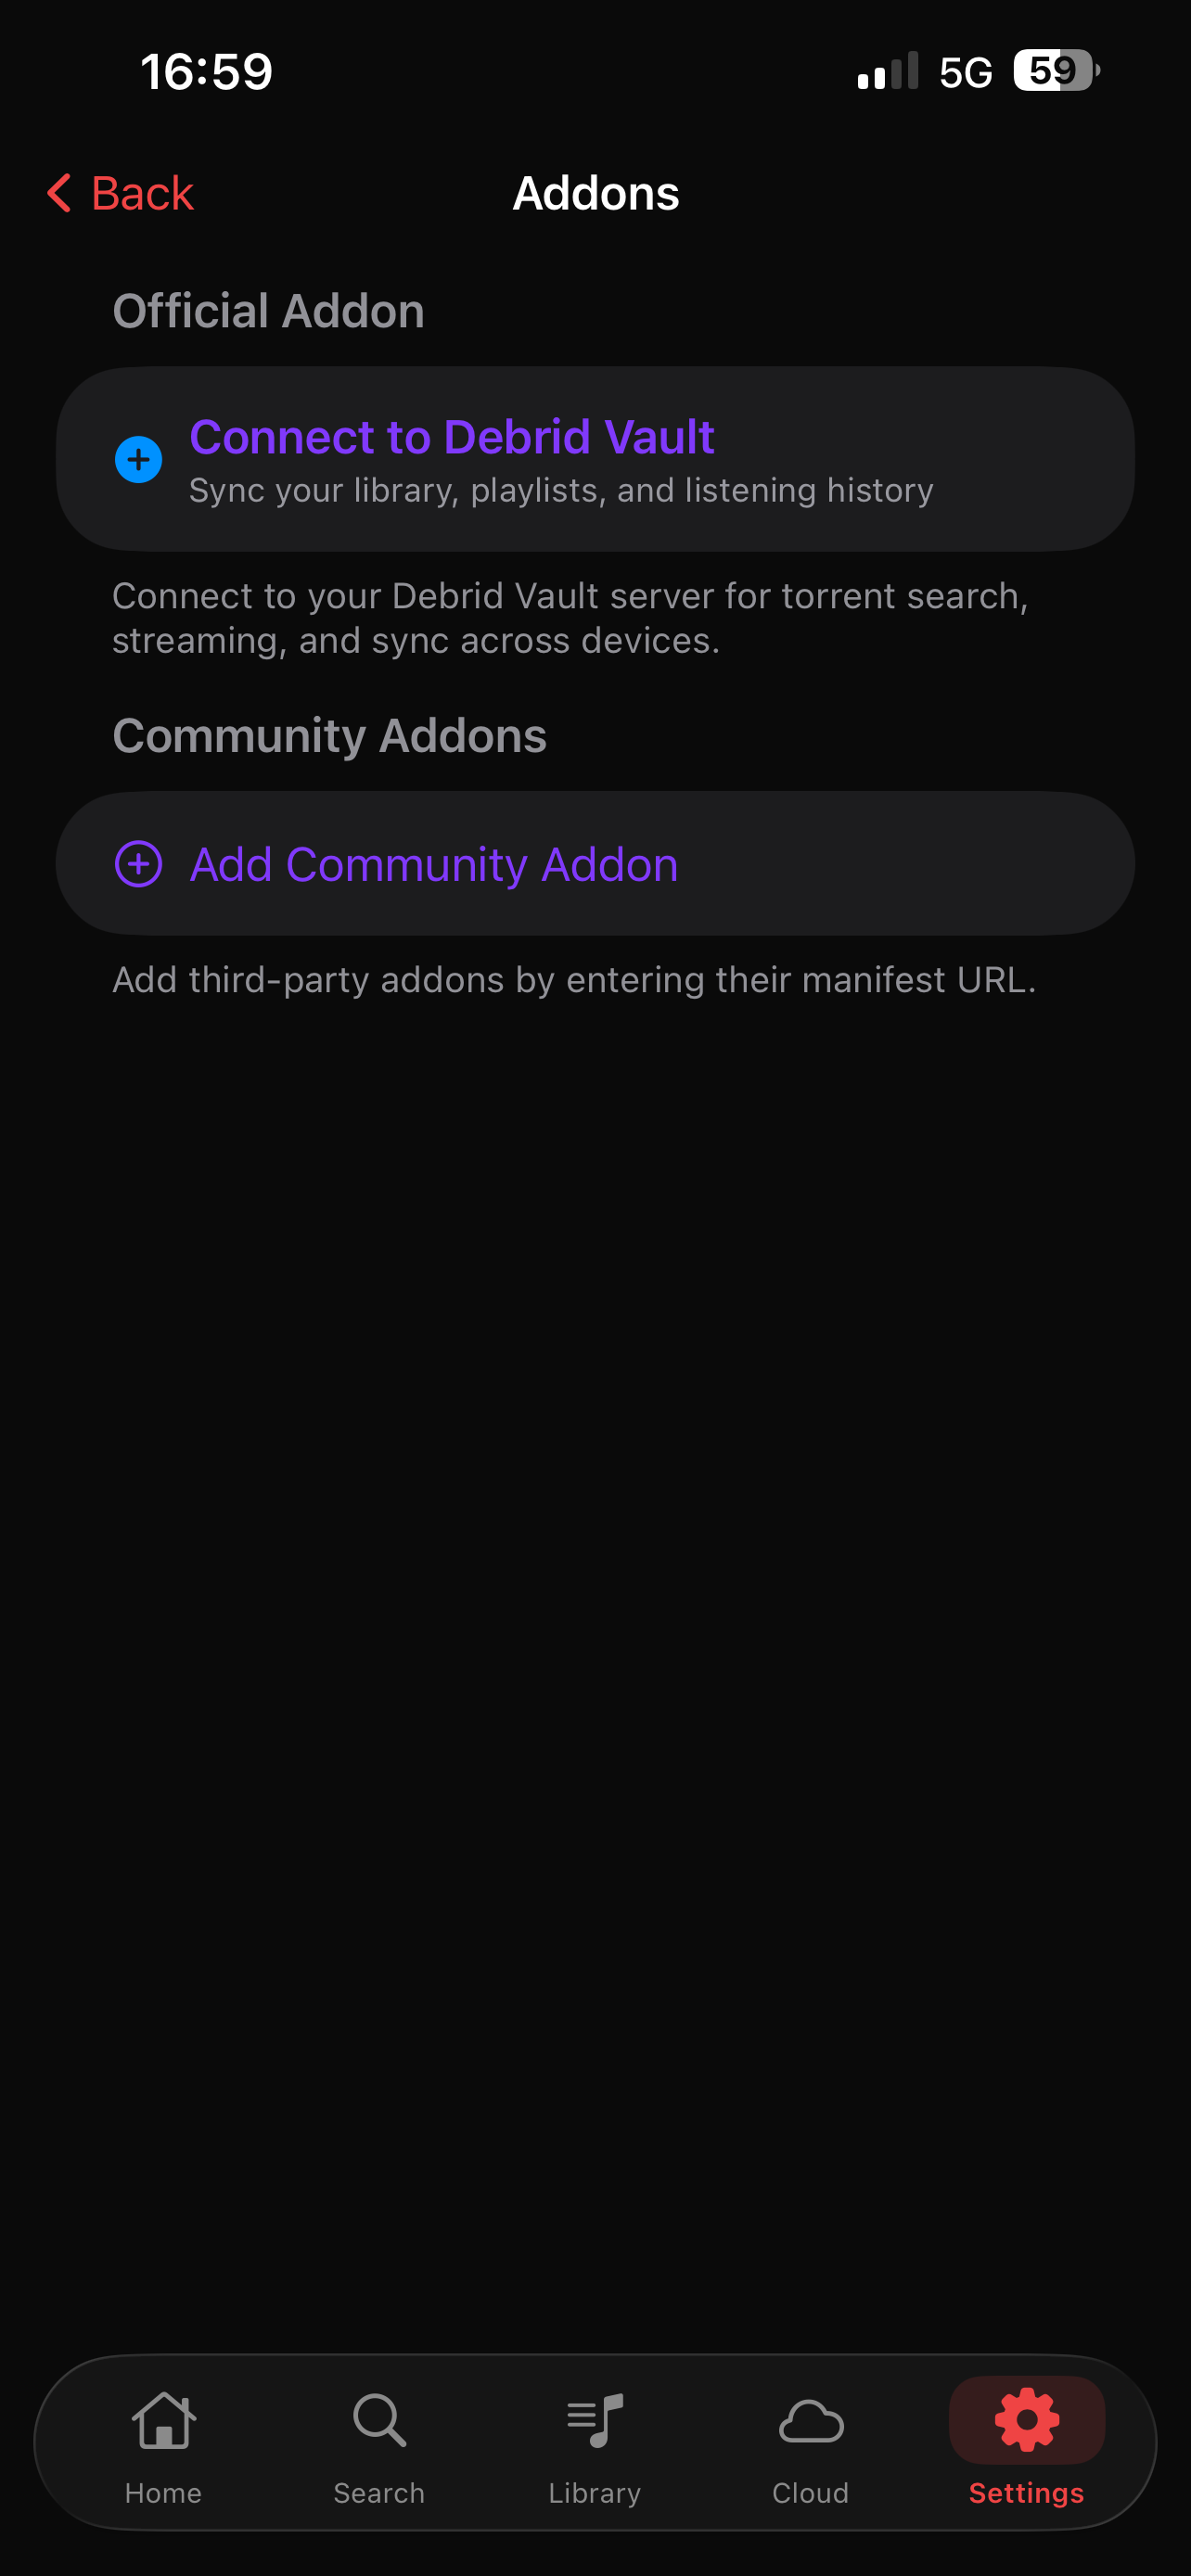1191x2576 pixels.
Task: Tap the red Settings gear icon
Action: pyautogui.click(x=1026, y=2420)
